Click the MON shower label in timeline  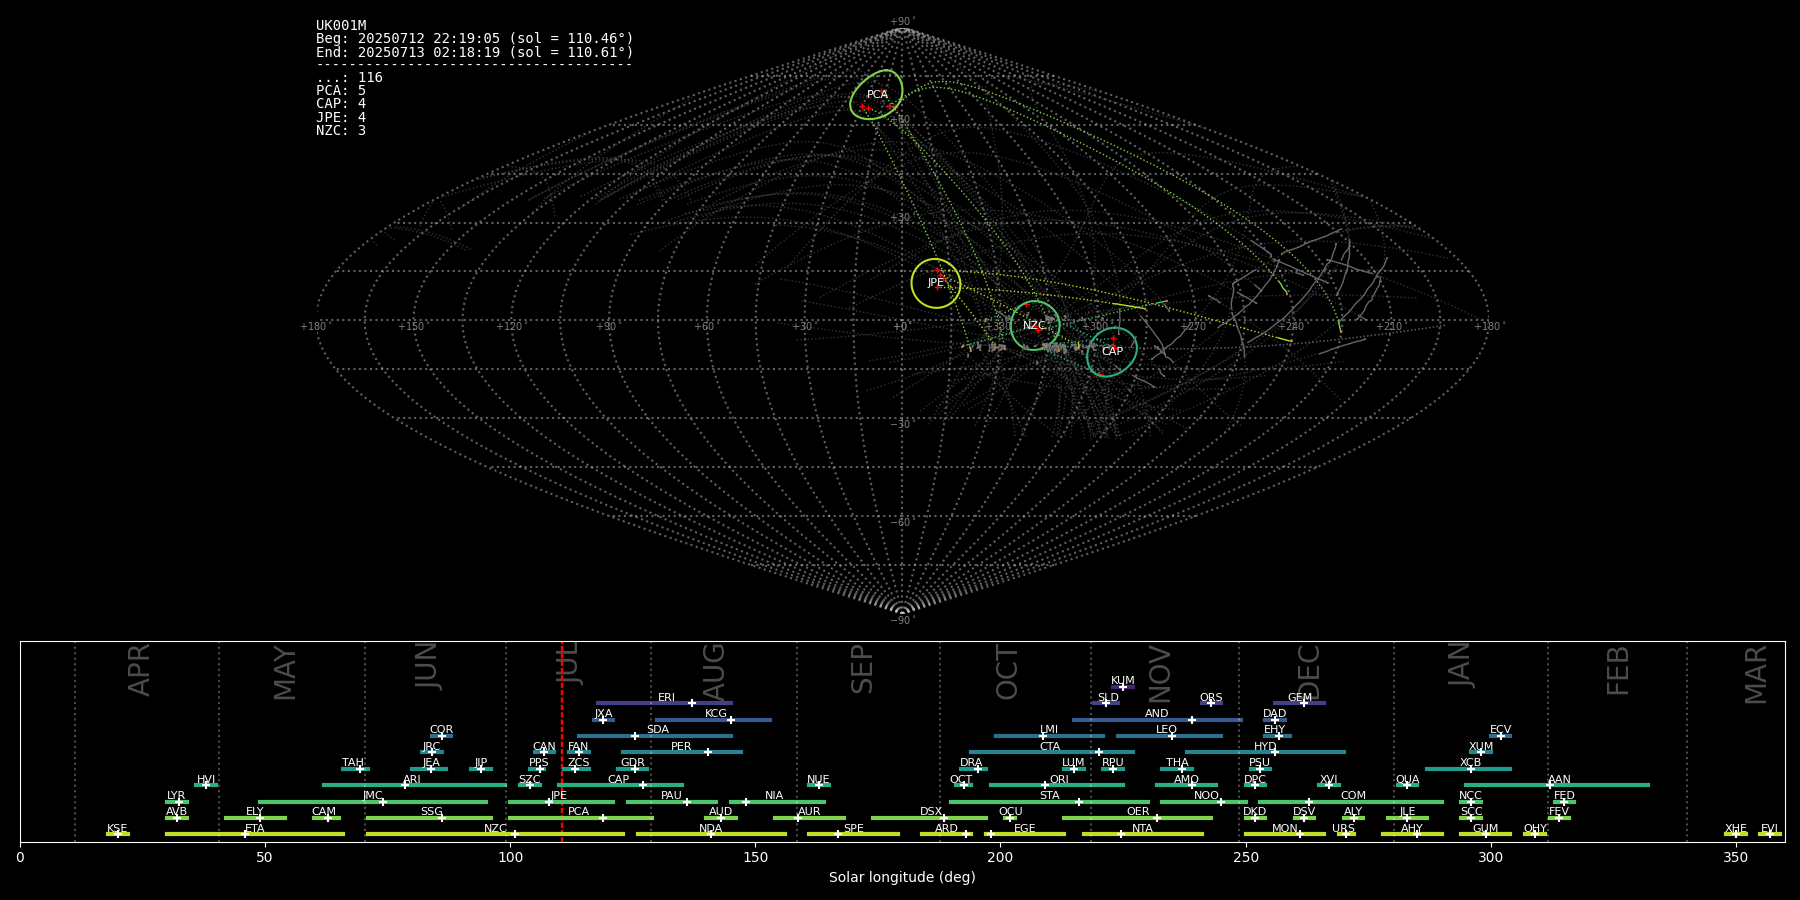pos(1285,829)
